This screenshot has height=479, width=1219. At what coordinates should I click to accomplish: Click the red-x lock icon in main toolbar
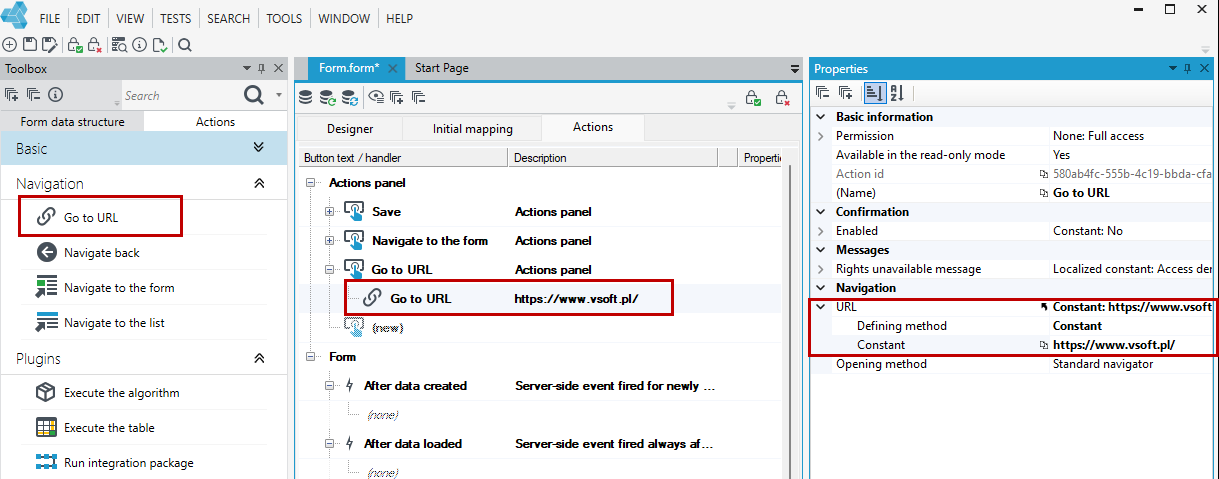95,45
